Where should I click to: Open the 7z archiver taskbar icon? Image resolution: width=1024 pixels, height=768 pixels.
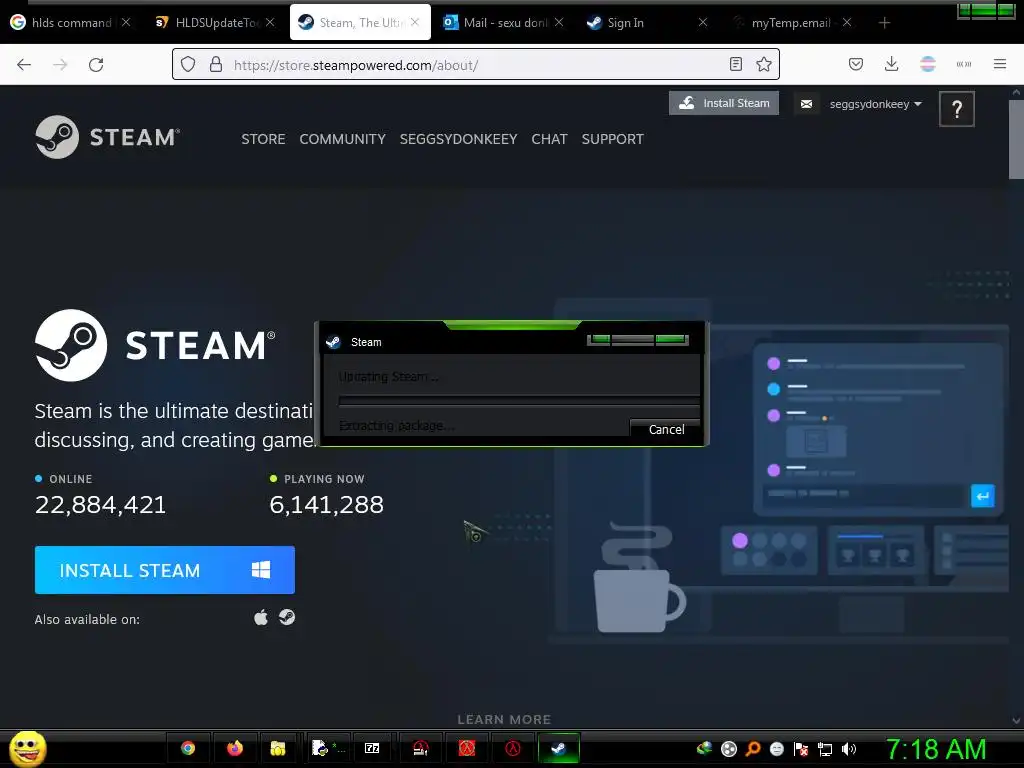point(372,748)
